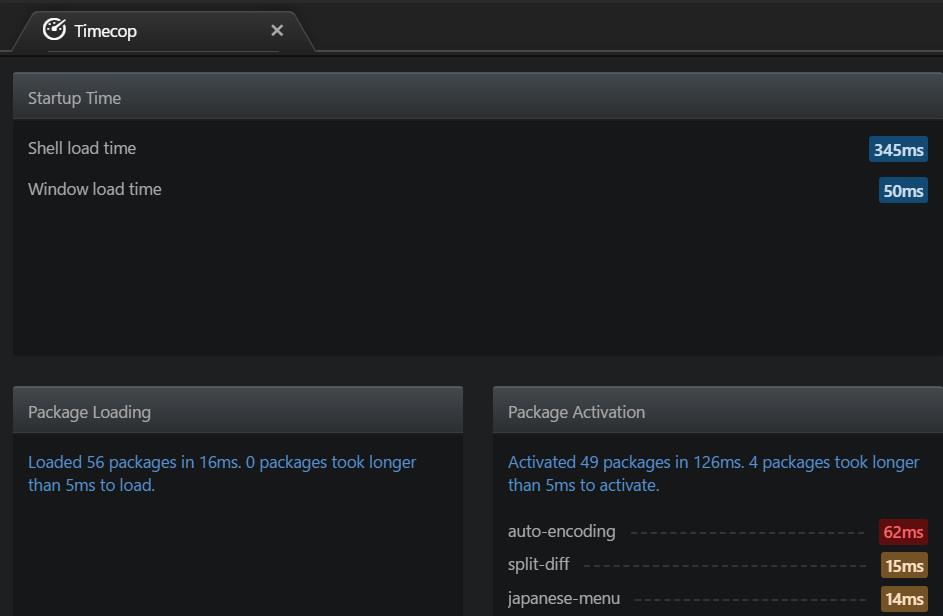
Task: Click the 14ms japanese-menu badge
Action: point(904,599)
